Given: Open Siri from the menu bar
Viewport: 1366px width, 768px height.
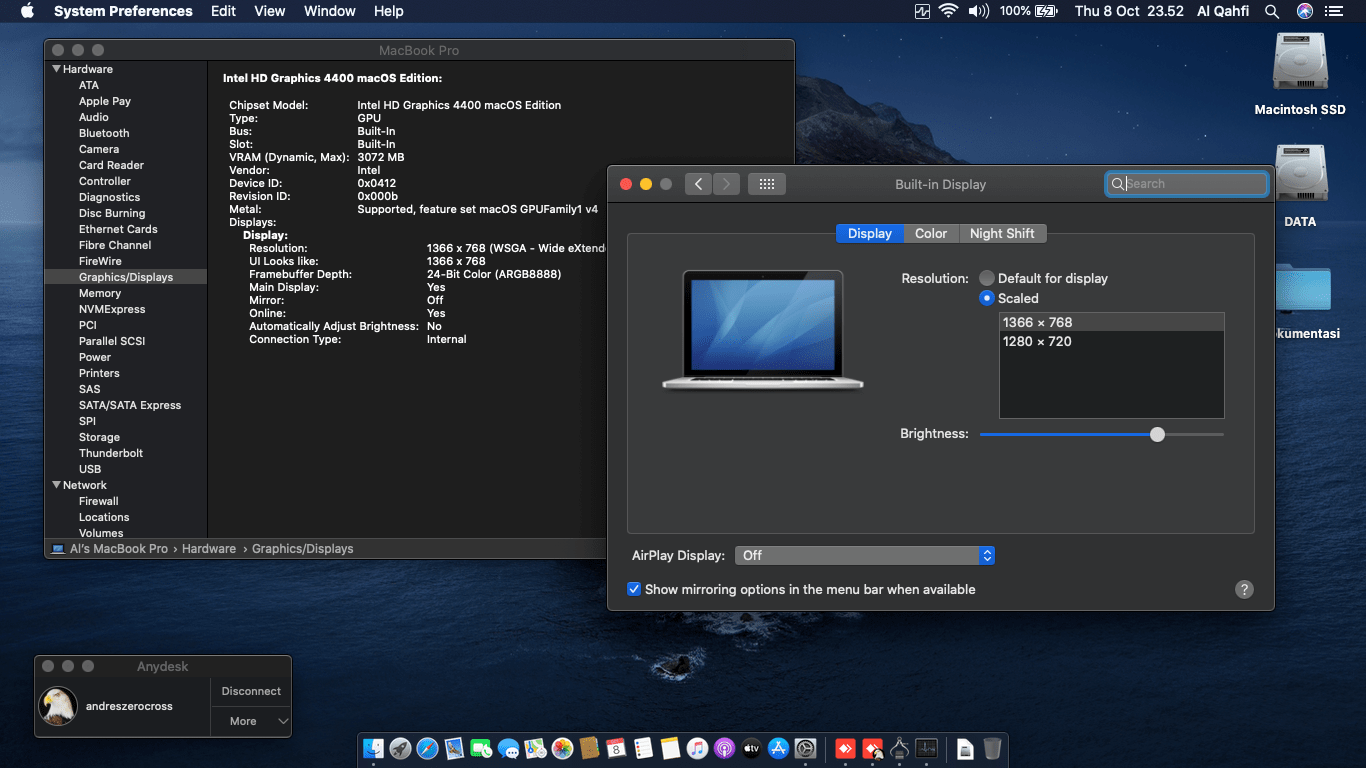Looking at the screenshot, I should 1304,11.
